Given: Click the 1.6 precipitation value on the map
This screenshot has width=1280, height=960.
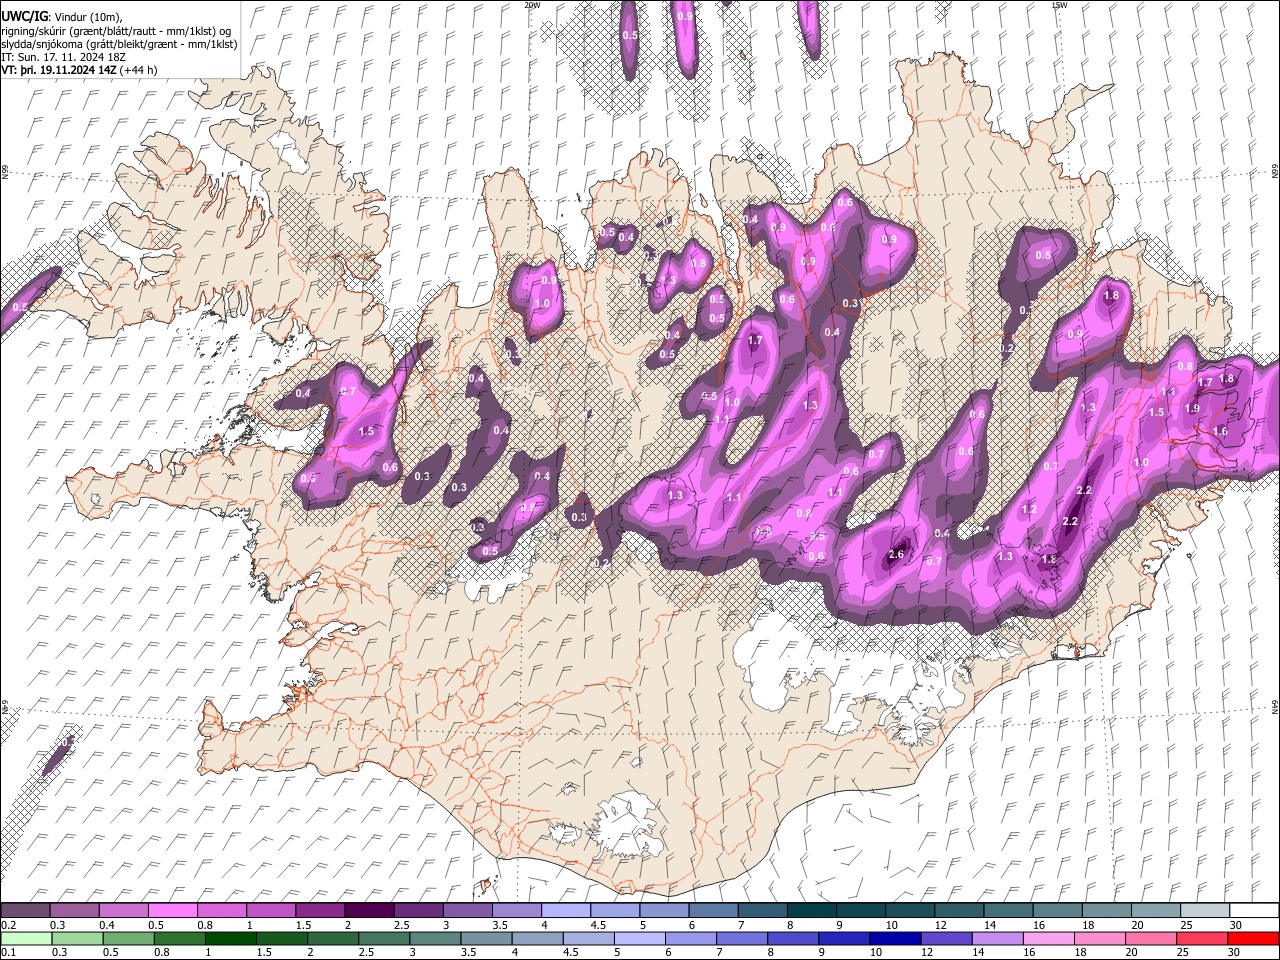Looking at the screenshot, I should point(1220,431).
